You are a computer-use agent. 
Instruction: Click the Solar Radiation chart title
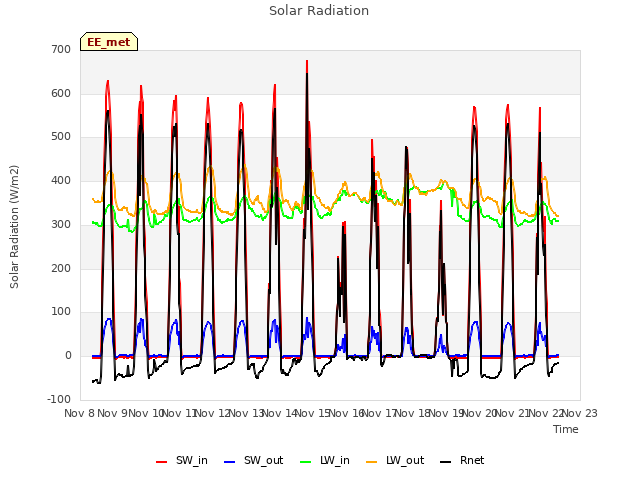click(x=319, y=11)
